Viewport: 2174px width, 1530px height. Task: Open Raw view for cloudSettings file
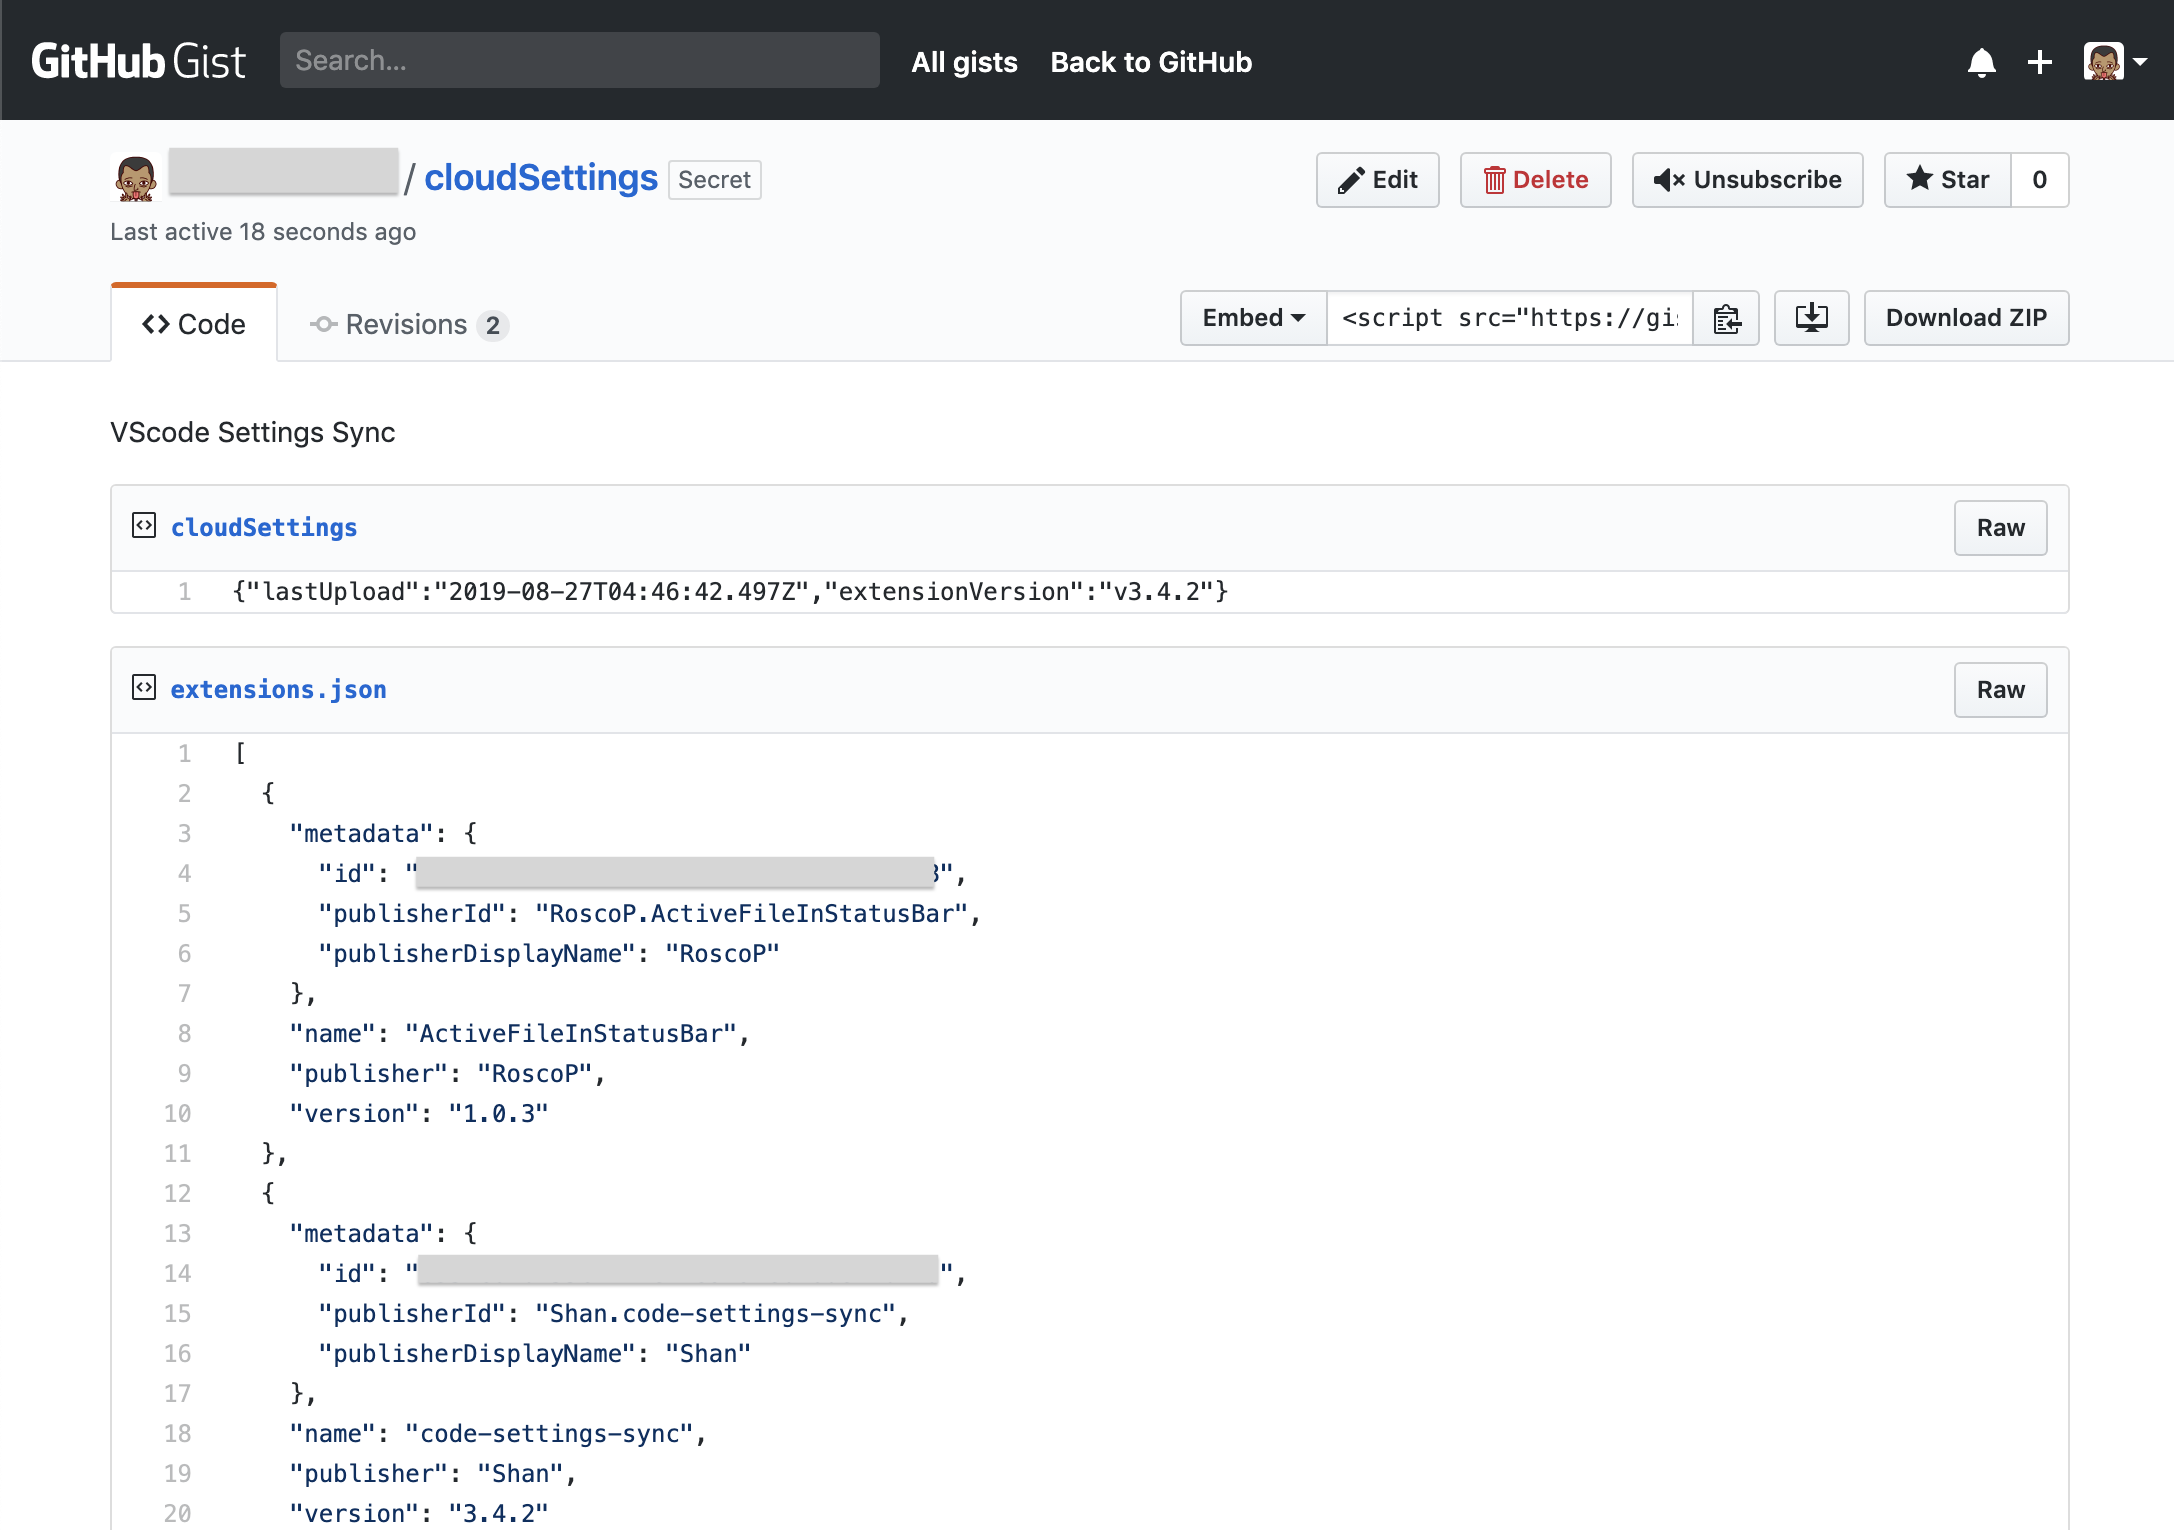2000,528
